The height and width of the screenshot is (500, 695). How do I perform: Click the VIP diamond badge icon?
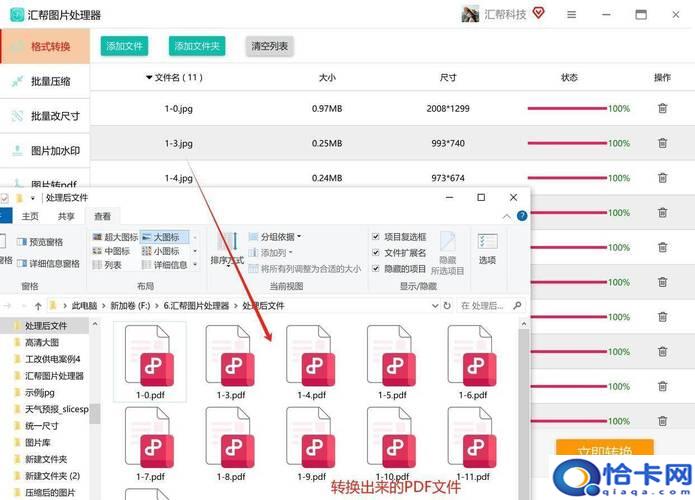point(539,13)
